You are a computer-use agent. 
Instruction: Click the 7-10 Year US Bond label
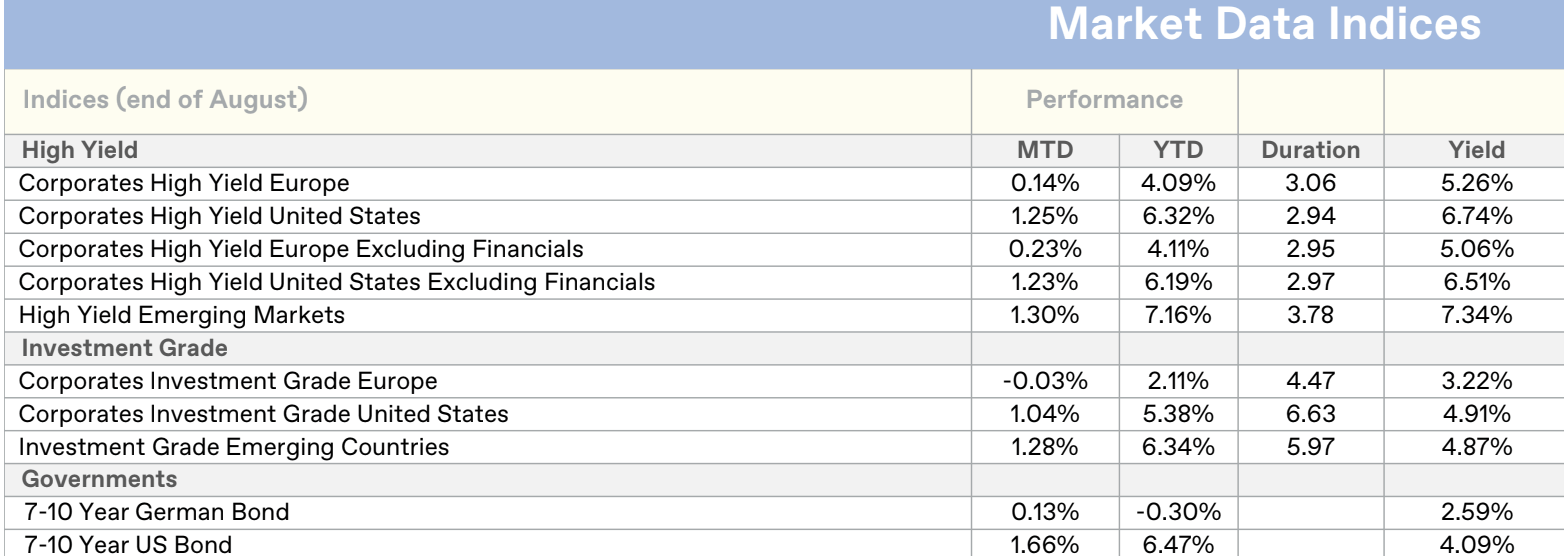(x=130, y=545)
